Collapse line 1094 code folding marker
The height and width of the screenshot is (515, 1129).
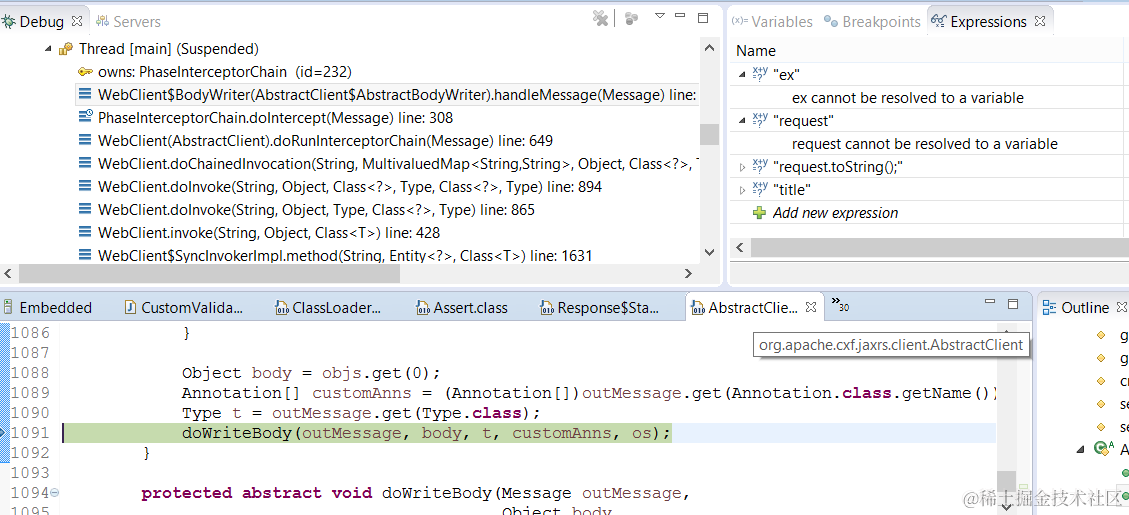(55, 493)
